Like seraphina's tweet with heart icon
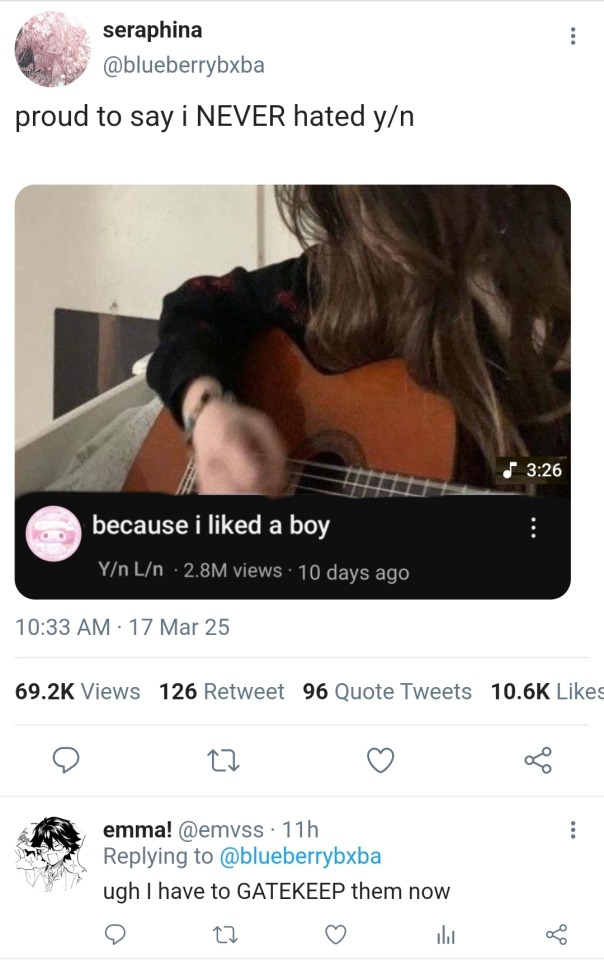This screenshot has height=960, width=604. coord(380,762)
